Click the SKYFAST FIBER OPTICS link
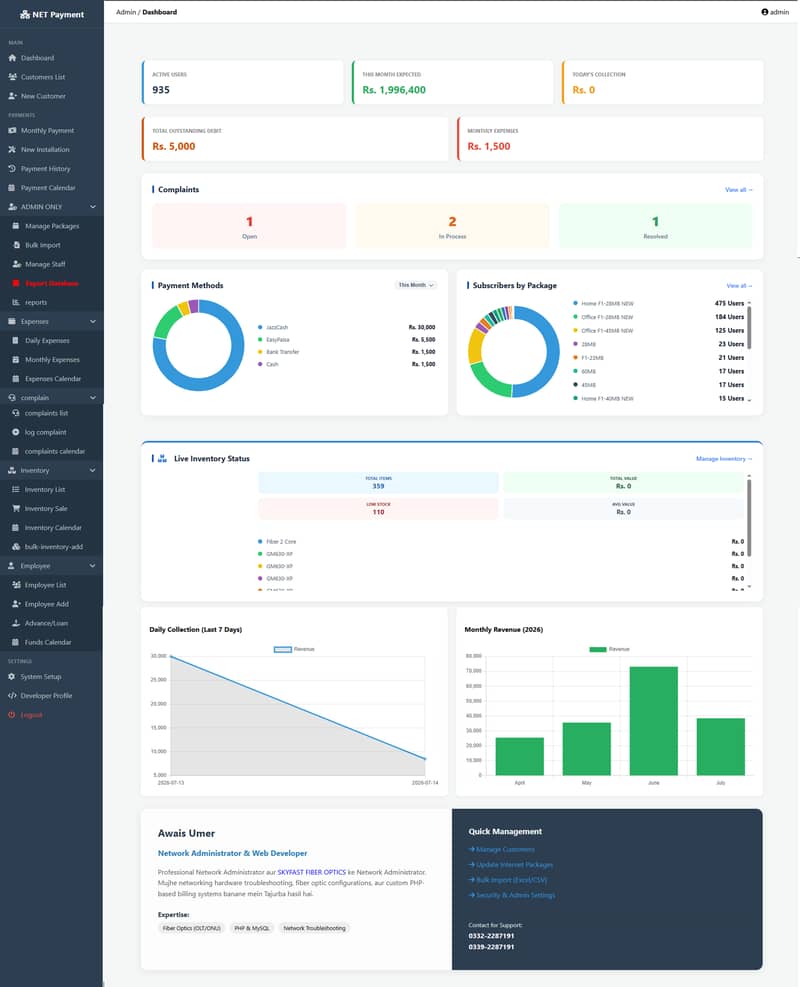This screenshot has height=987, width=800. (312, 872)
